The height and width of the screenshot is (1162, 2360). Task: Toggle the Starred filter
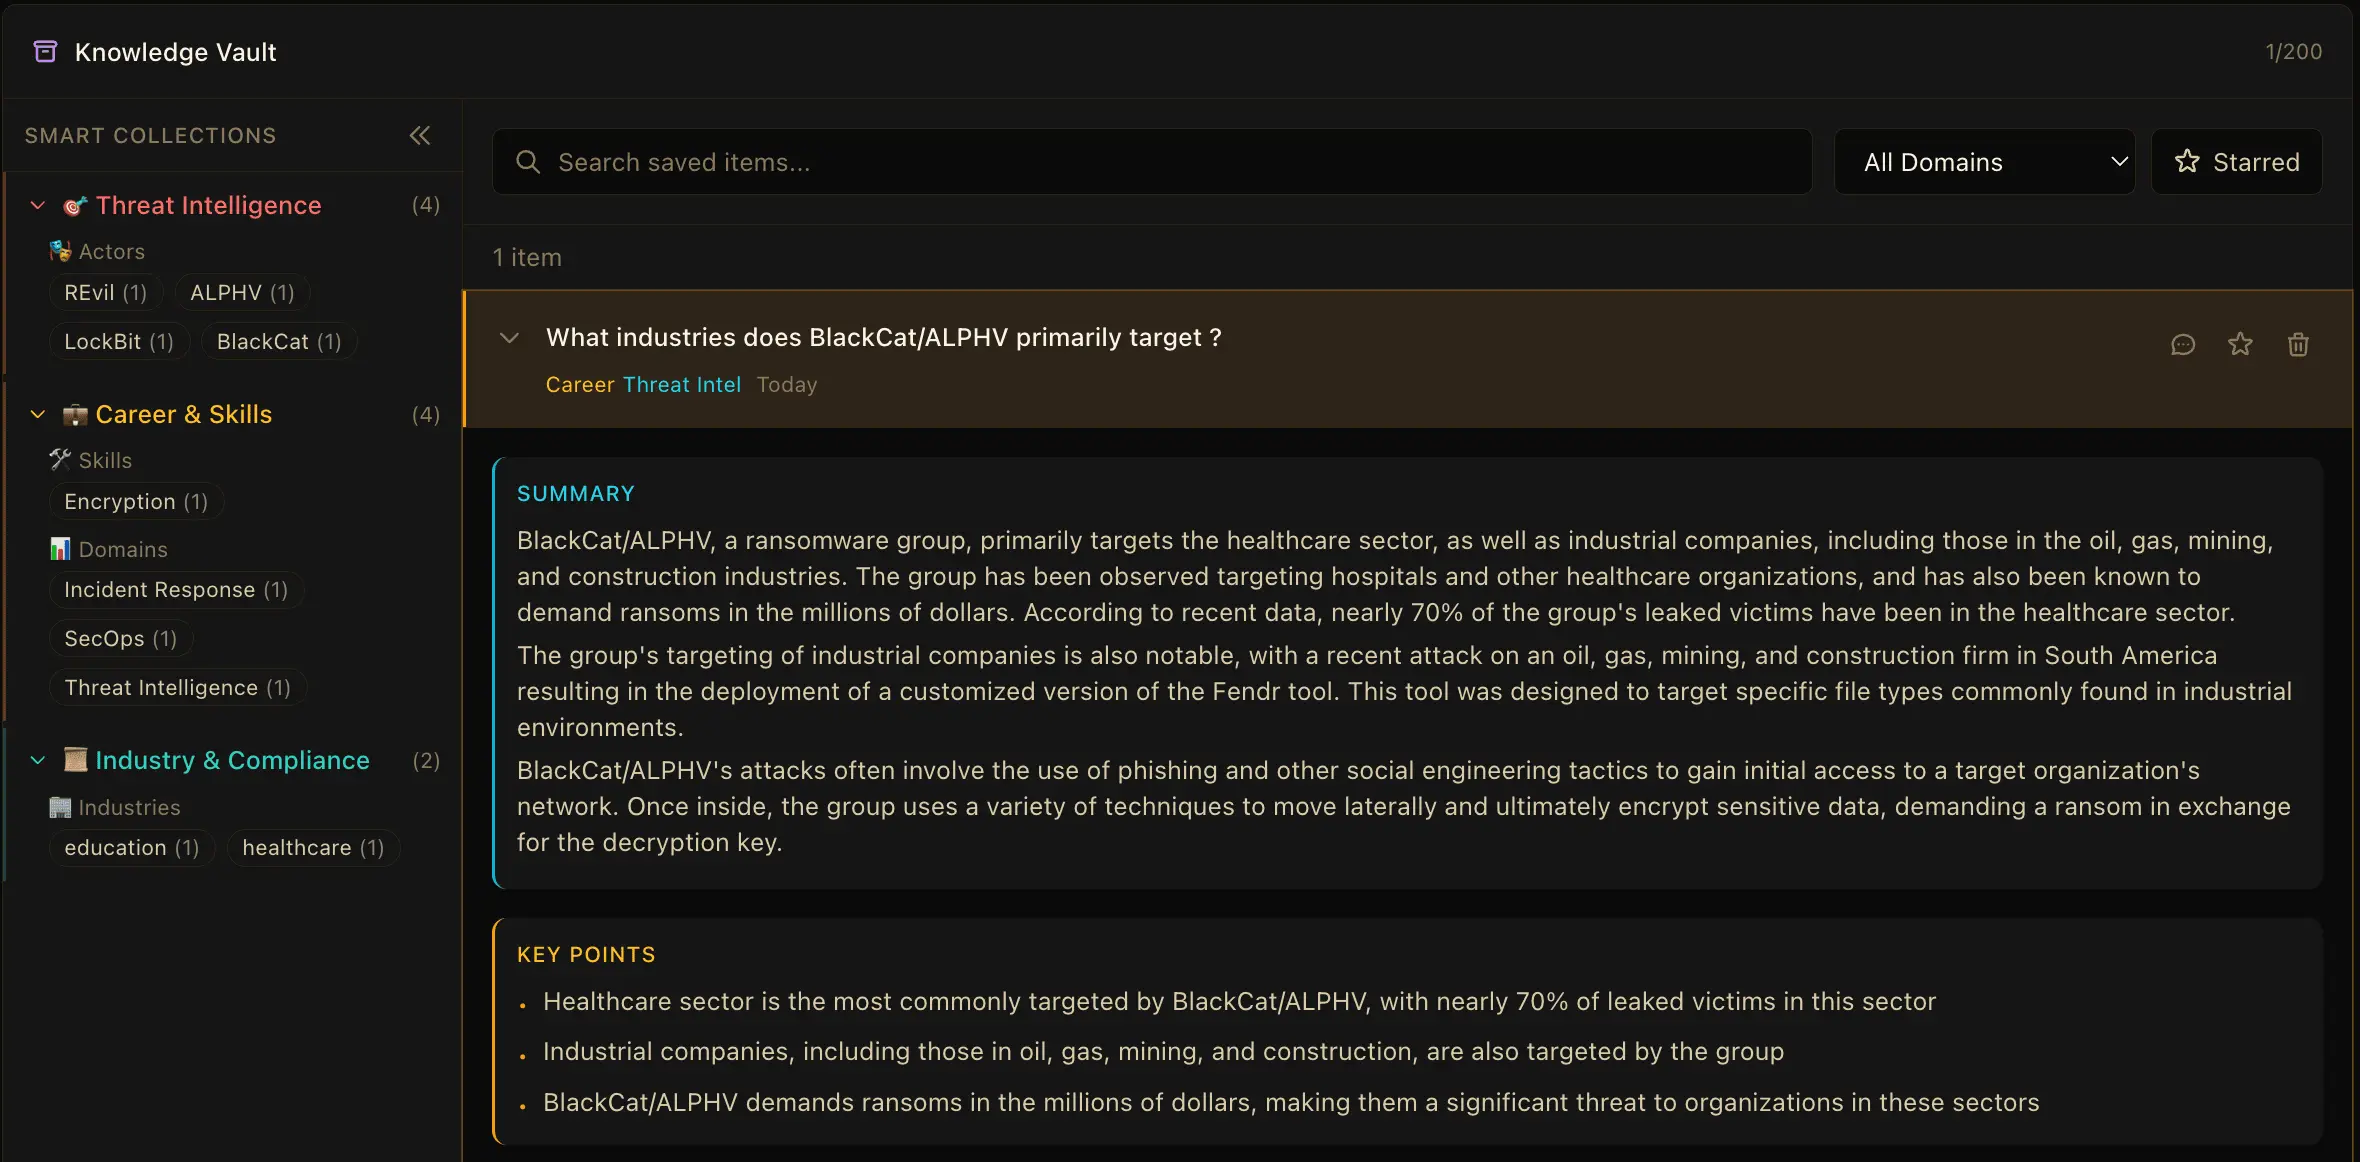tap(2236, 162)
